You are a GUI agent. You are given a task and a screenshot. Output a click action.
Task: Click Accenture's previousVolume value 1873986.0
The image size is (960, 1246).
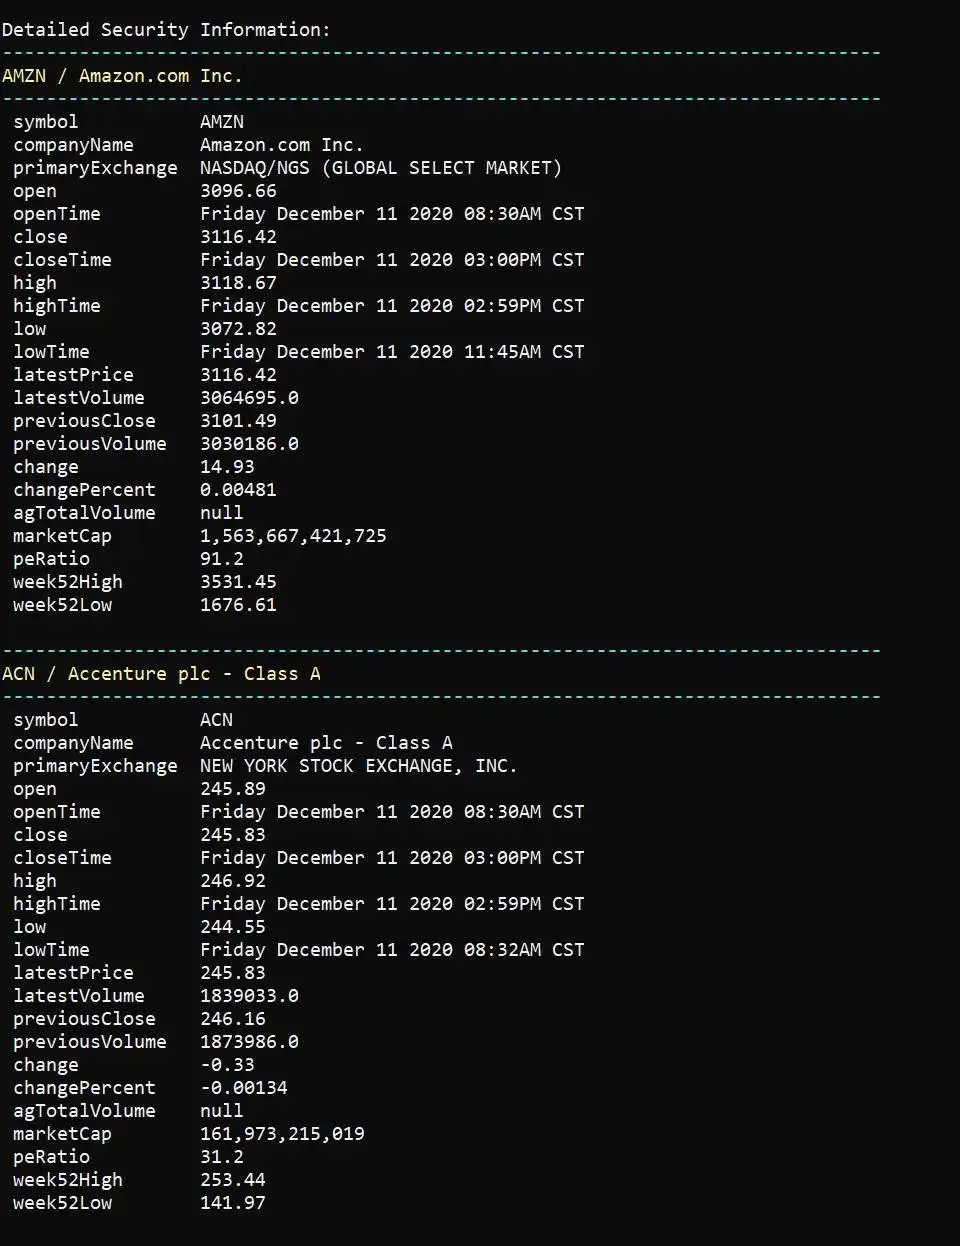tap(249, 1042)
